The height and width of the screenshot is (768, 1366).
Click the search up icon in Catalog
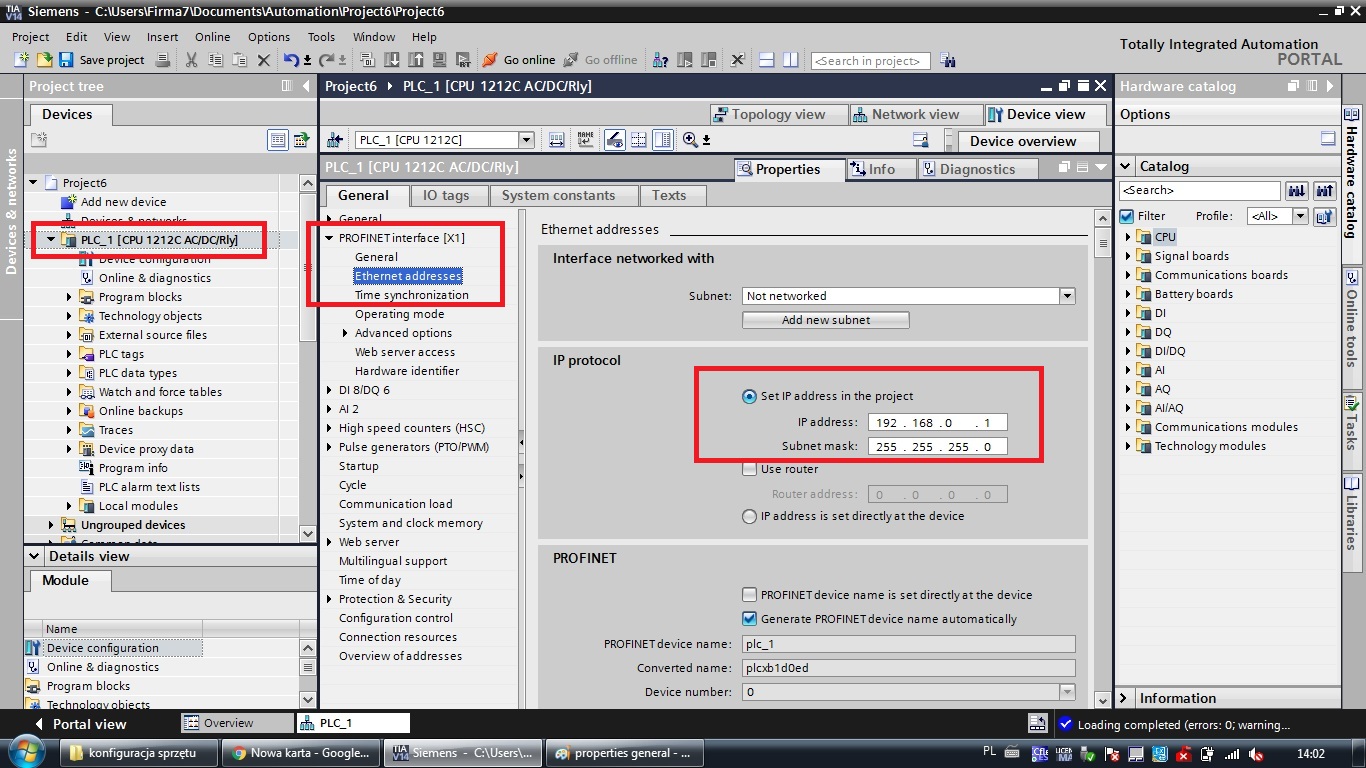tap(1324, 190)
